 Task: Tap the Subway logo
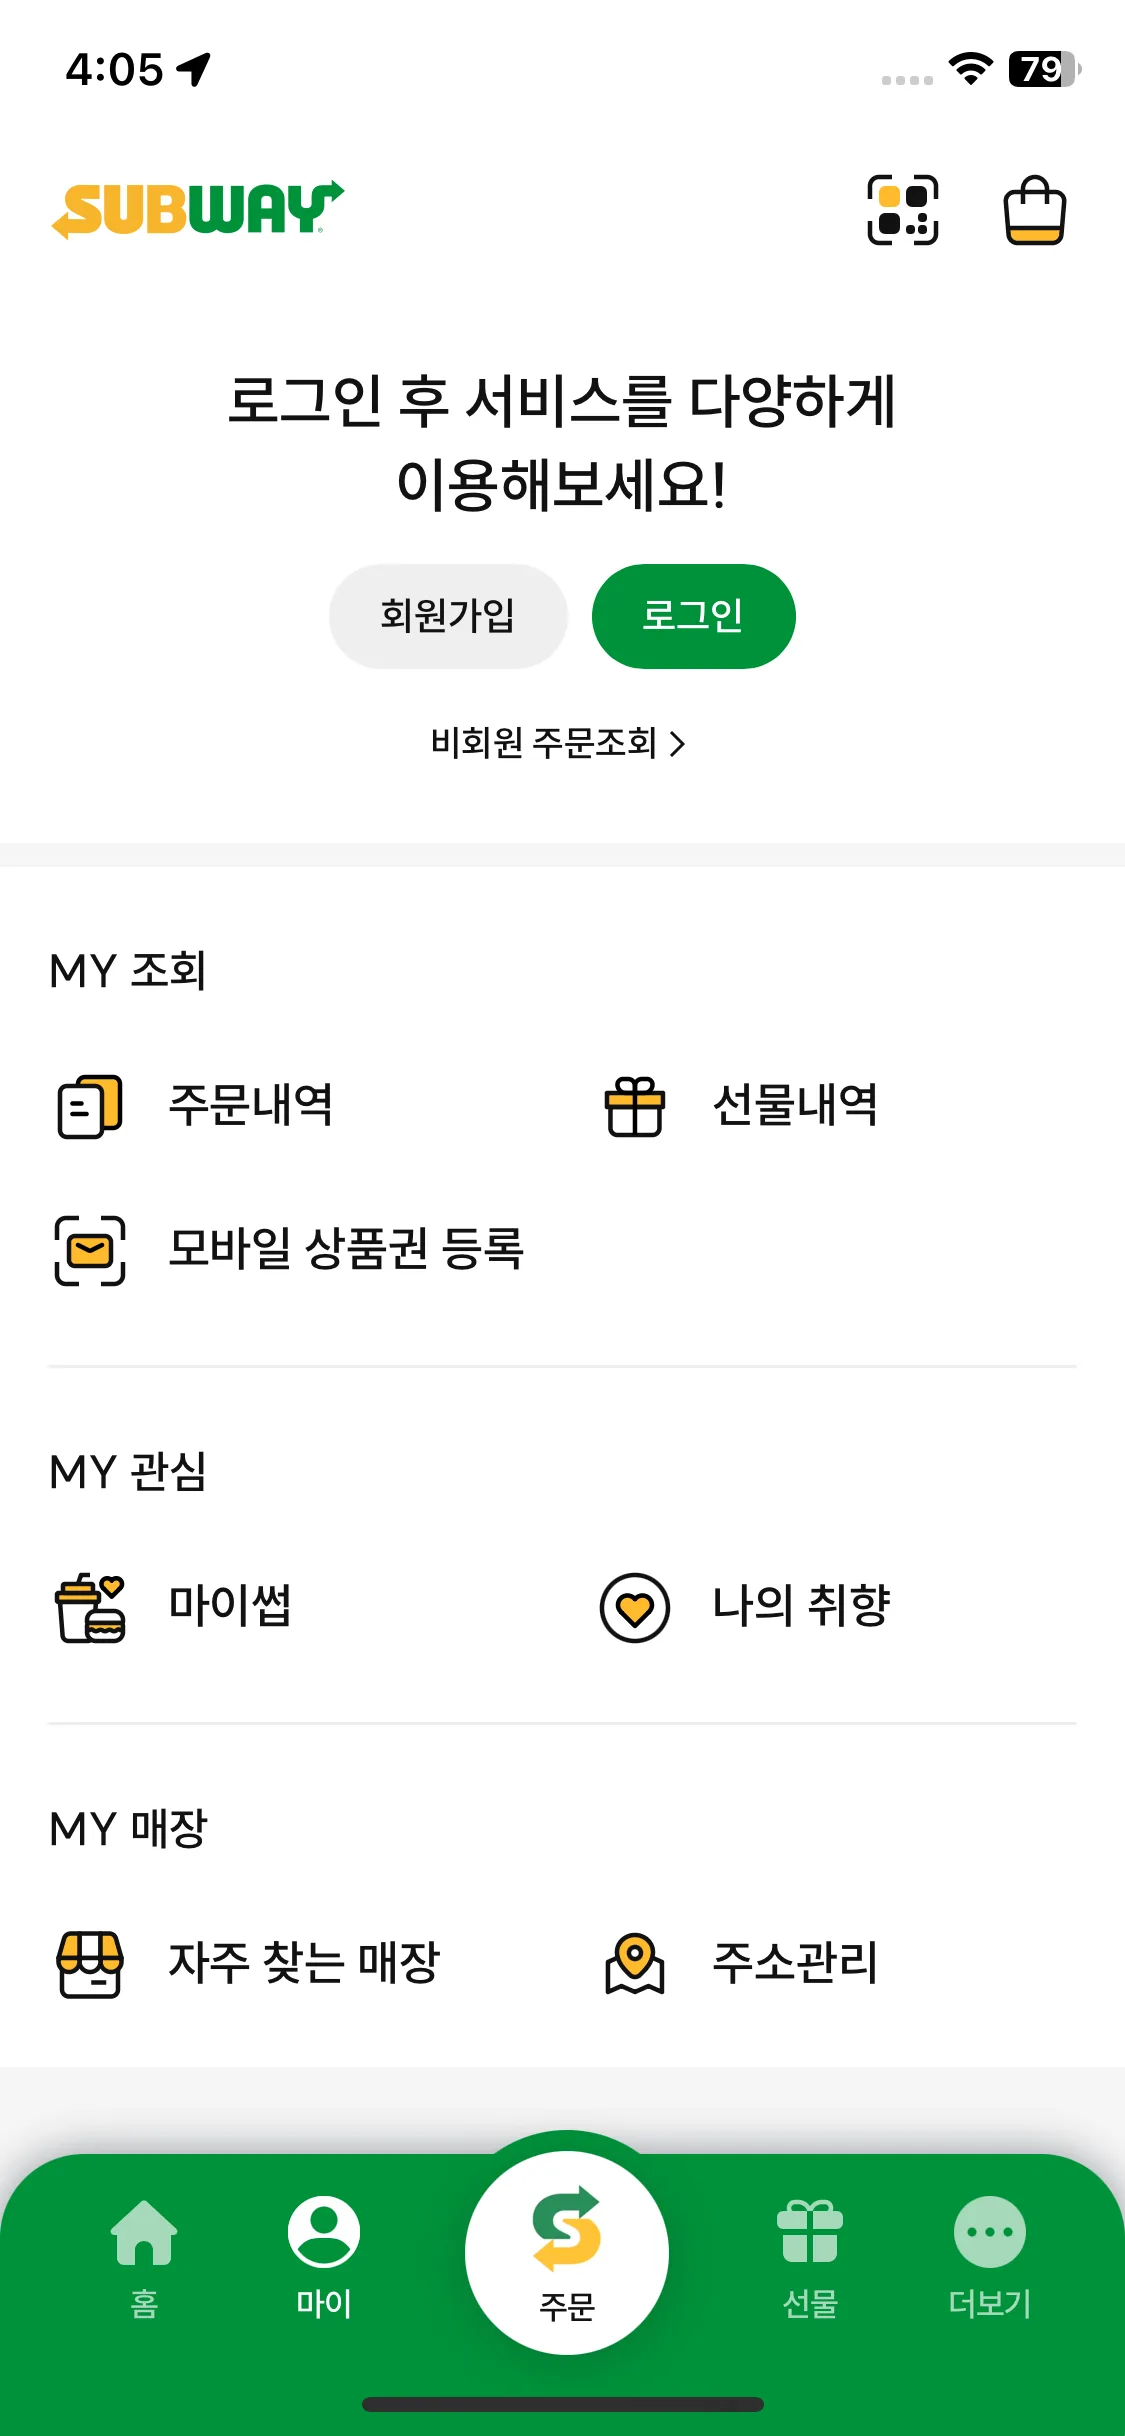click(198, 210)
